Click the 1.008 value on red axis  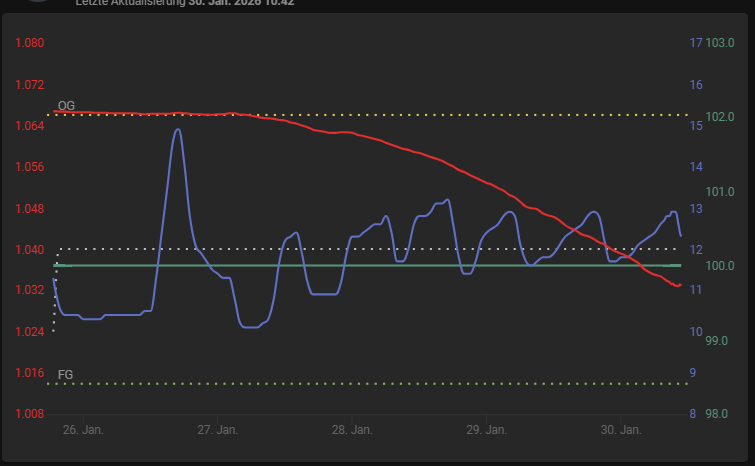coord(29,414)
